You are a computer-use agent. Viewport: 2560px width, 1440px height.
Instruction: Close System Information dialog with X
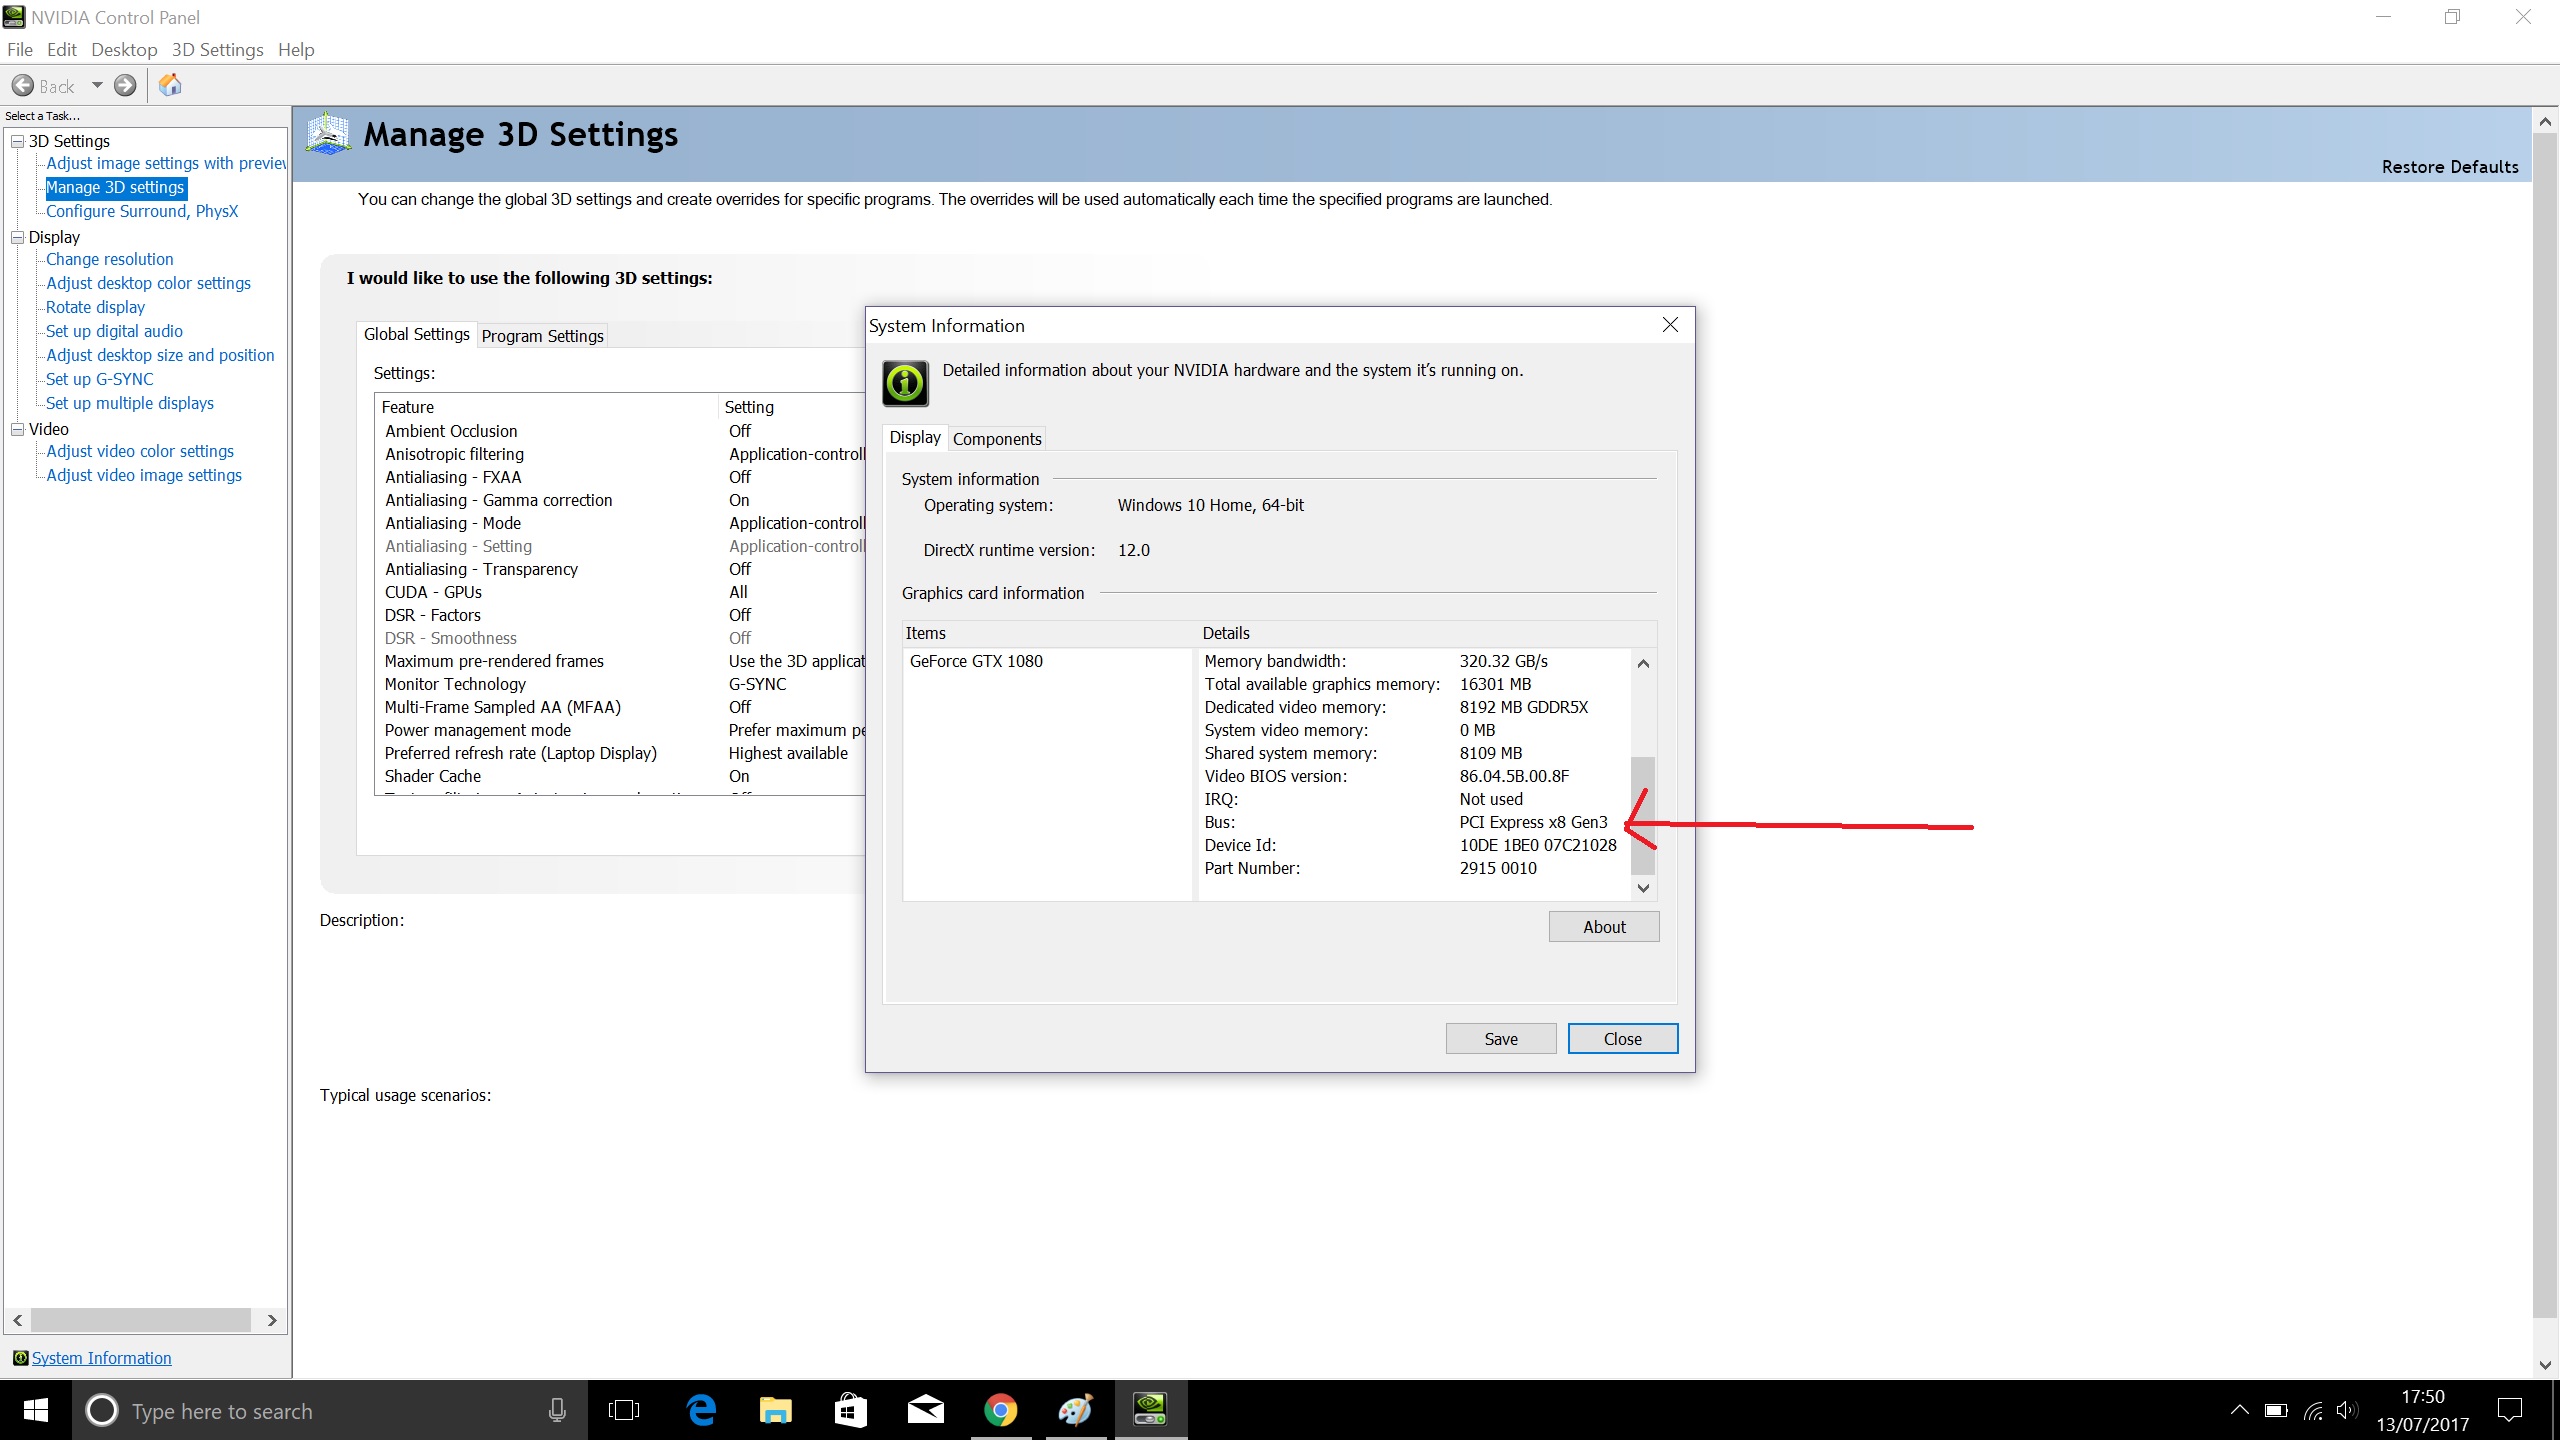(1670, 325)
